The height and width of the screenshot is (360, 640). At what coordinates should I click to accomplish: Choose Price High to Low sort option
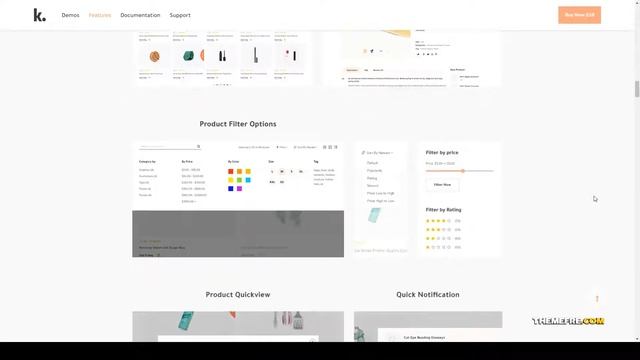380,201
